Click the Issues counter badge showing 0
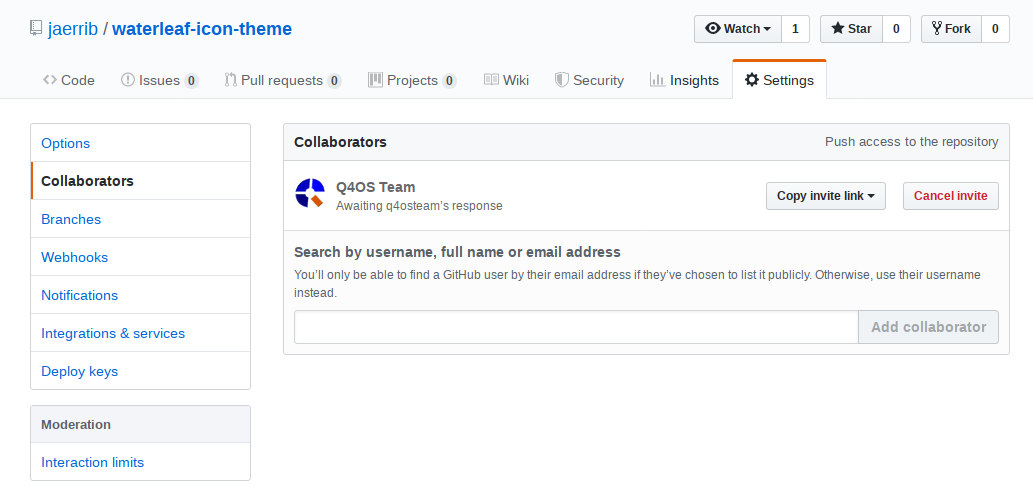 coord(191,81)
